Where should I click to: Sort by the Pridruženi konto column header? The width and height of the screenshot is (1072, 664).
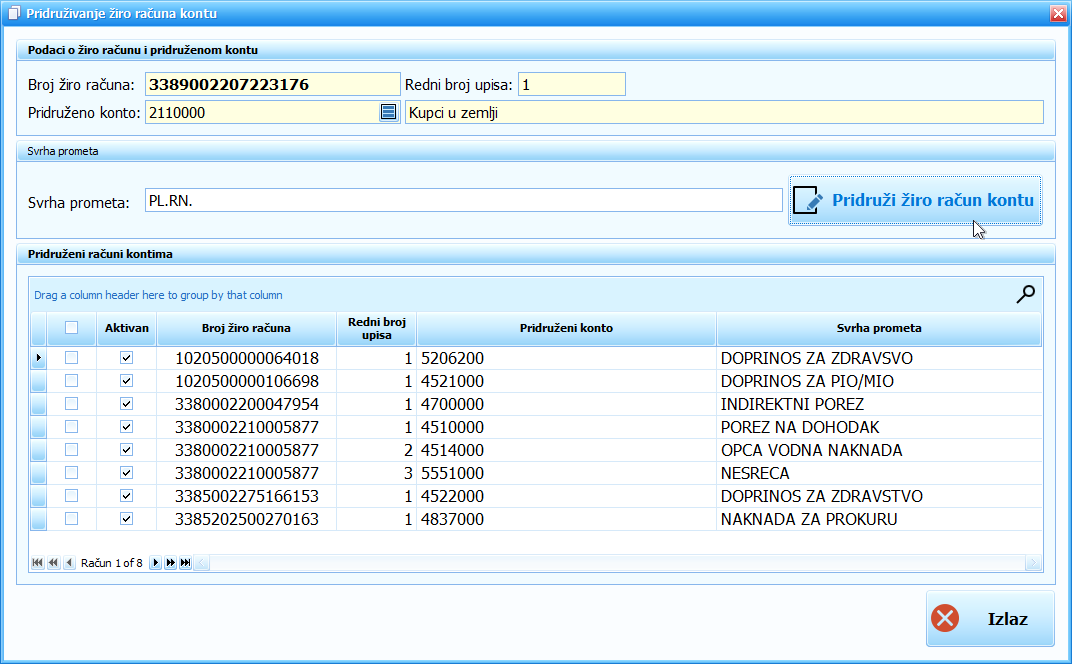pyautogui.click(x=566, y=328)
